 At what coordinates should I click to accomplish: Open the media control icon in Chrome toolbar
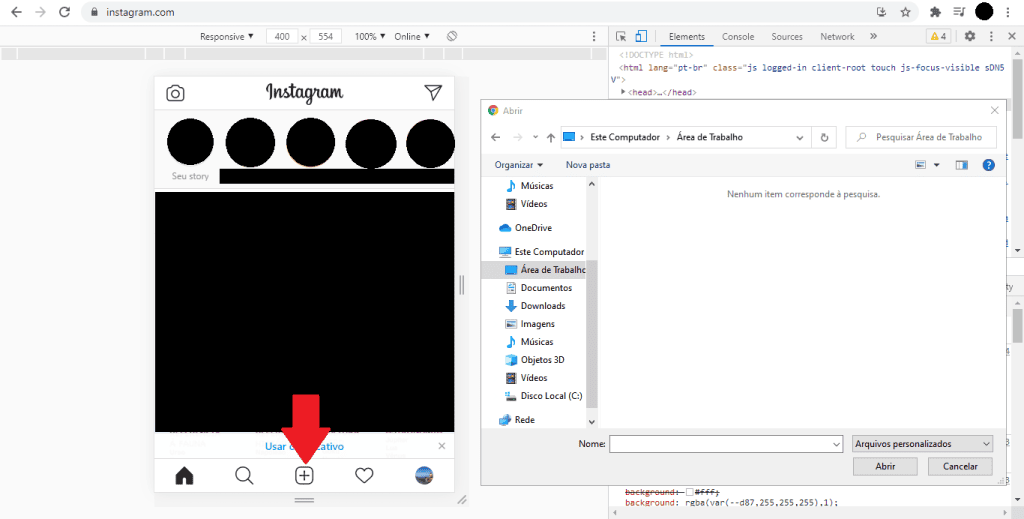click(959, 12)
